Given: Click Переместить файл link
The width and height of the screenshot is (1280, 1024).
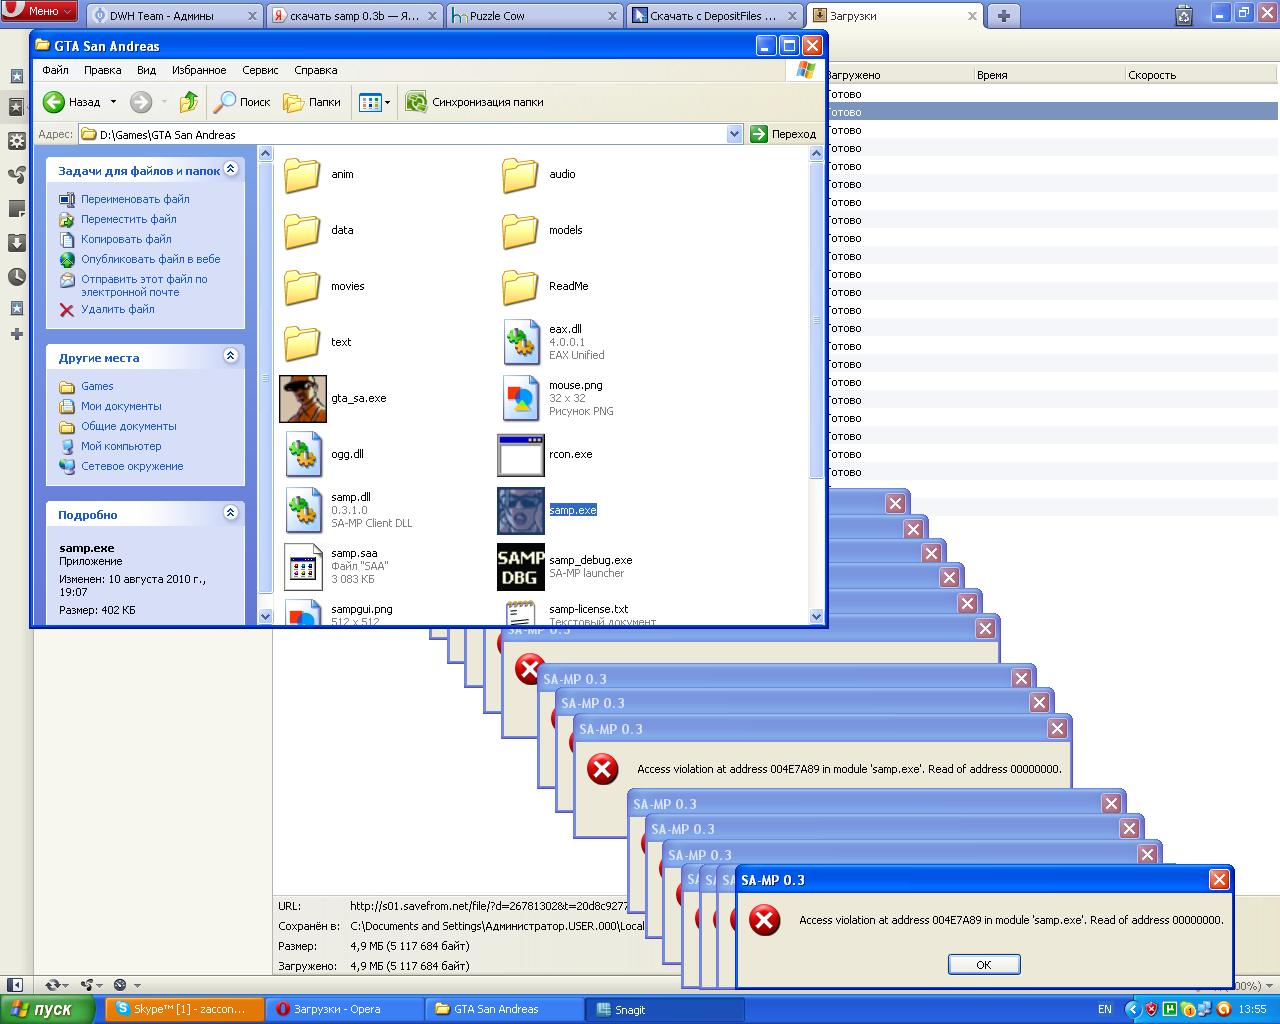Looking at the screenshot, I should pos(129,219).
